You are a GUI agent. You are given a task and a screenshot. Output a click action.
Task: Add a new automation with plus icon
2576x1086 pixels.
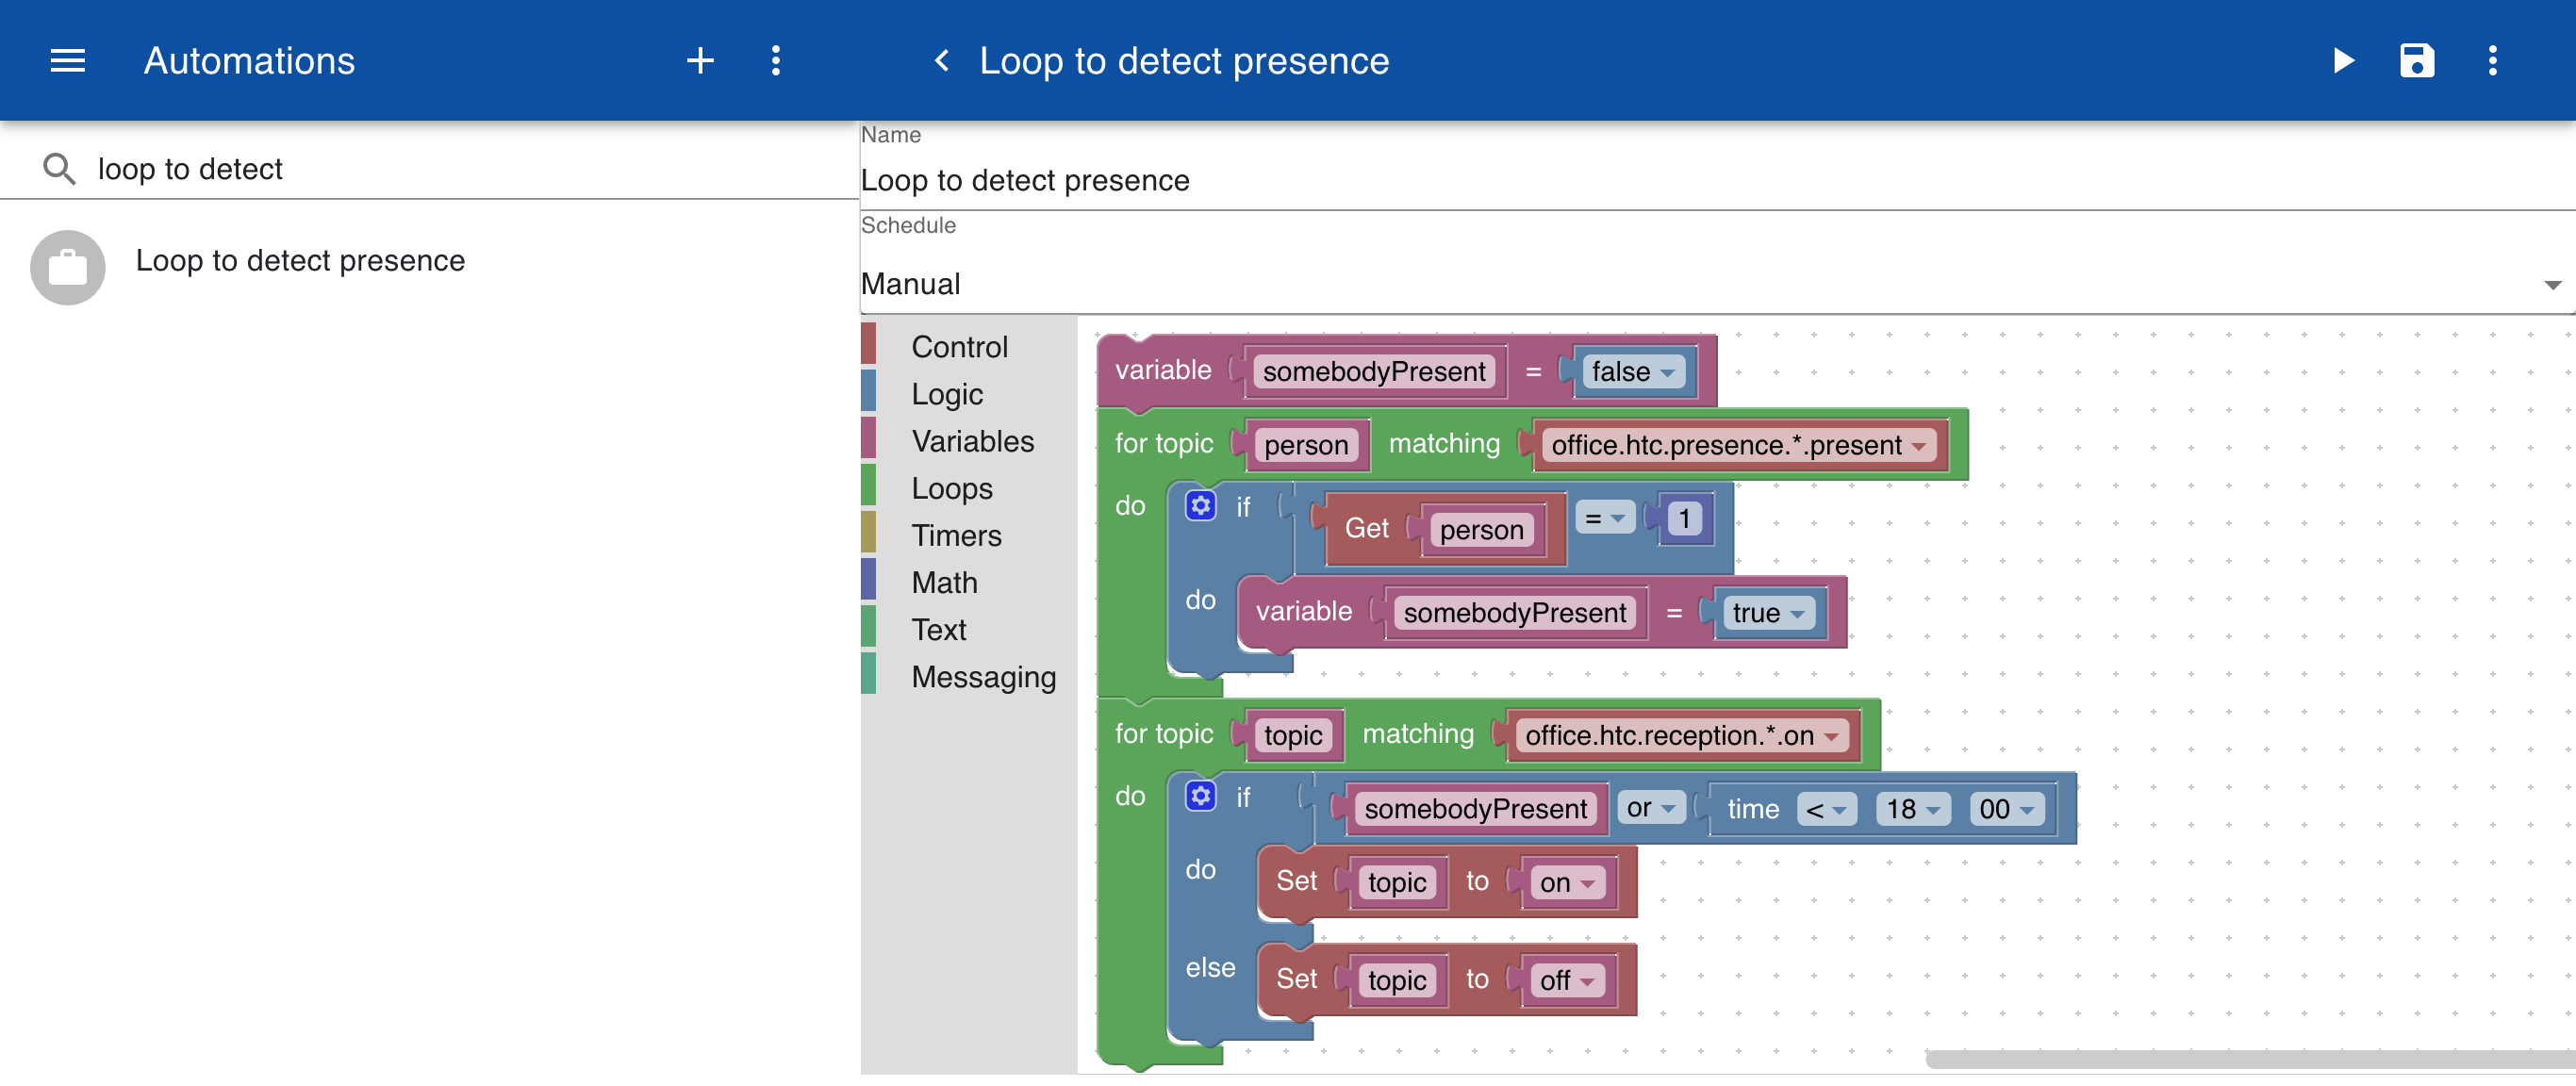(x=700, y=61)
